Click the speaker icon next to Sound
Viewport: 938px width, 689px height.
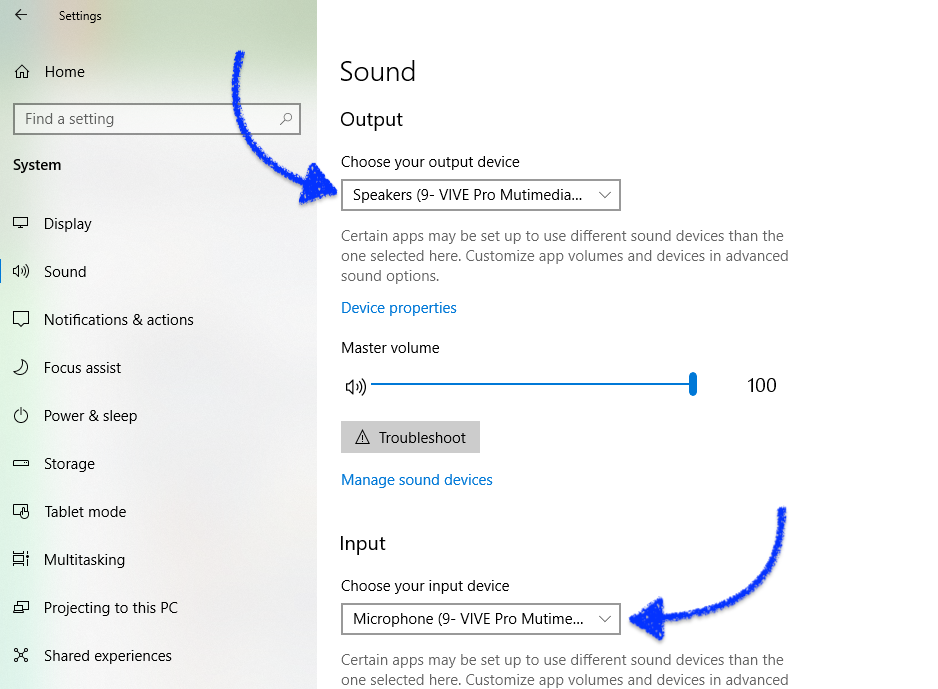click(x=22, y=271)
